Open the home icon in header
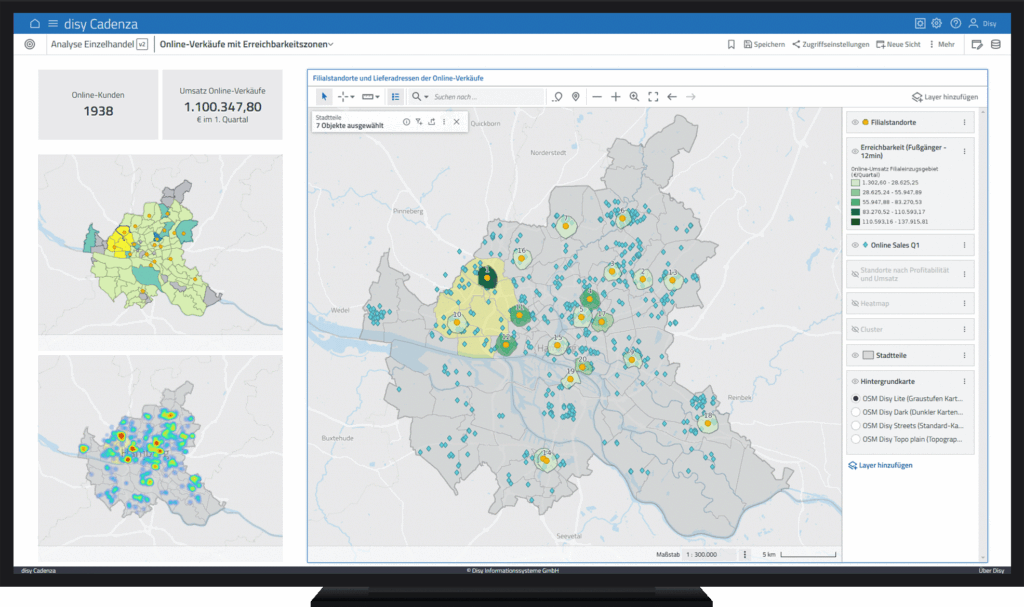The image size is (1024, 607). tap(35, 23)
